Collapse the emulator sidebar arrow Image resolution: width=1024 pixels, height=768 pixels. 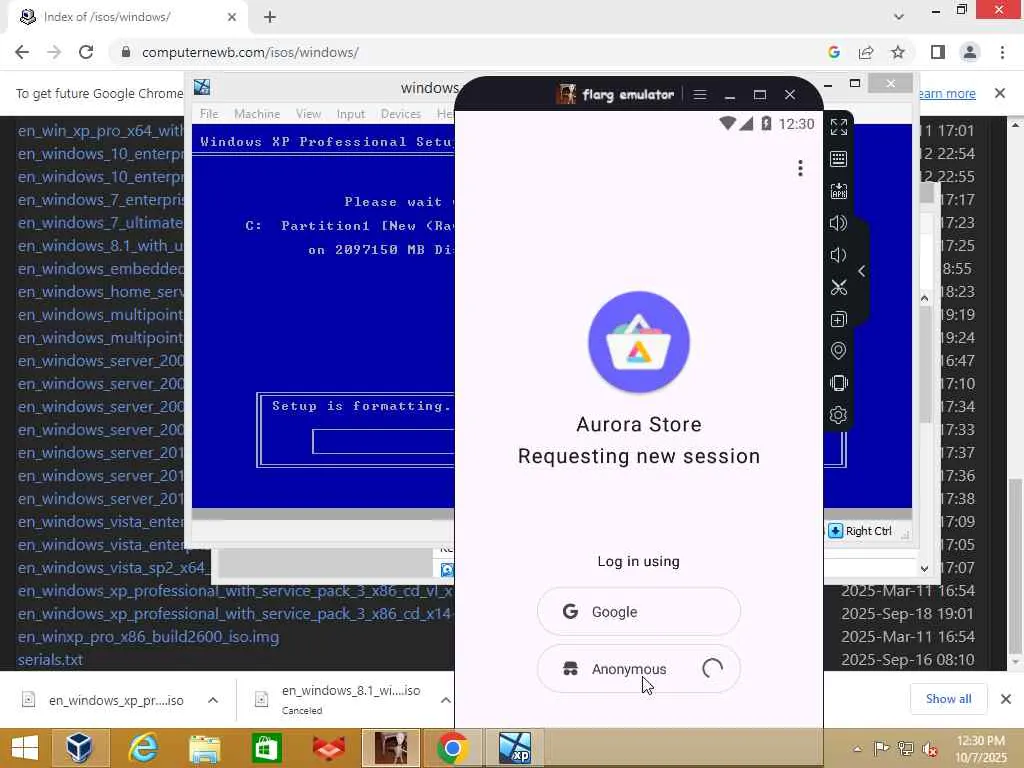point(861,271)
